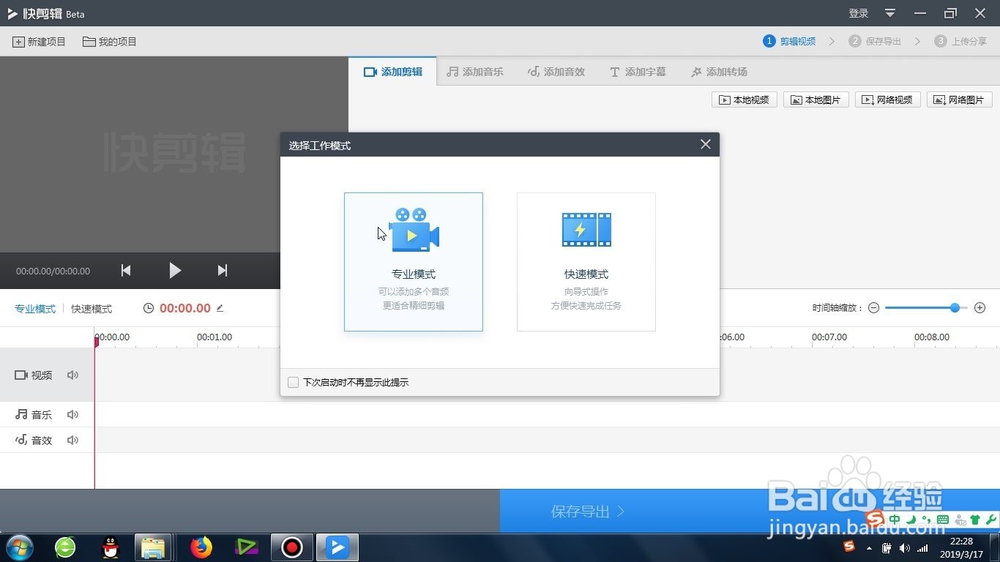Image resolution: width=1000 pixels, height=562 pixels.
Task: Click the 快剪辑 app logo icon
Action: [12, 13]
